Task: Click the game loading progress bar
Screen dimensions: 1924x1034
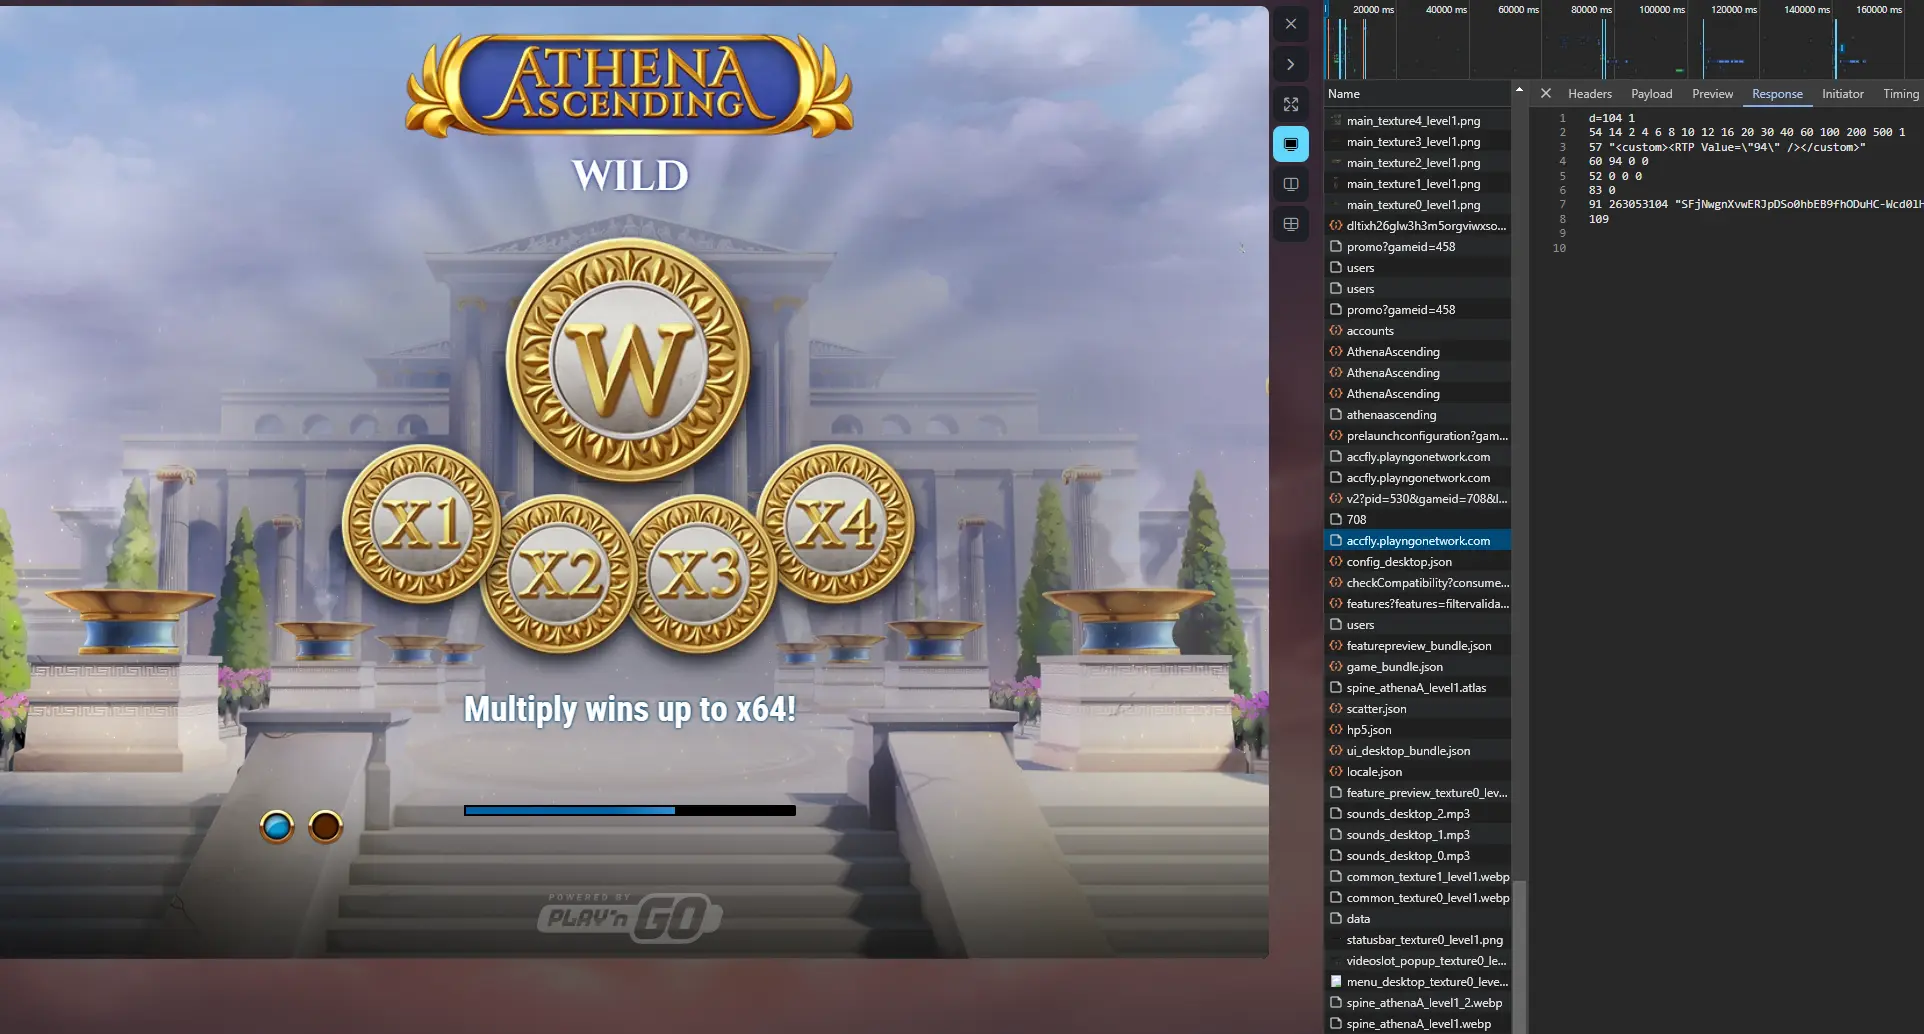Action: click(630, 810)
